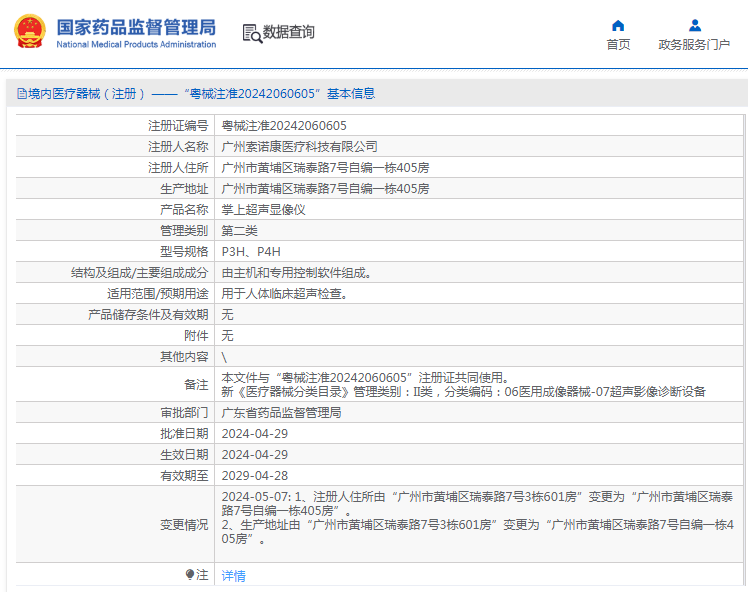Click the national emblem logo
This screenshot has height=592, width=748.
(30, 31)
